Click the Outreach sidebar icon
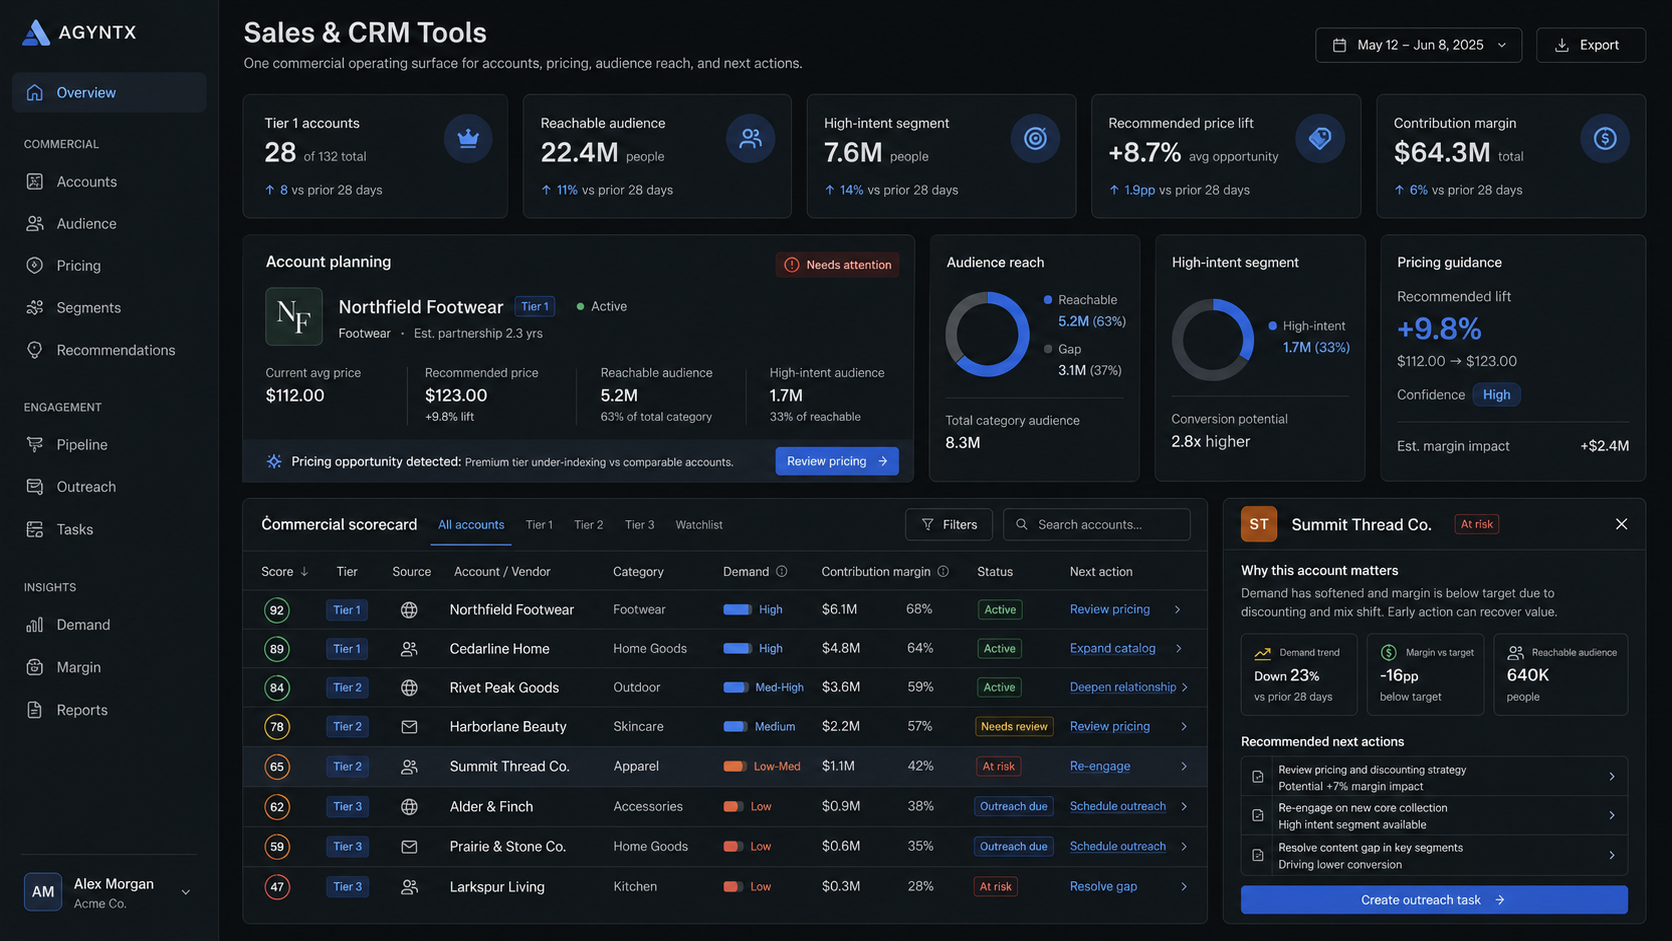The height and width of the screenshot is (941, 1672). coord(35,486)
